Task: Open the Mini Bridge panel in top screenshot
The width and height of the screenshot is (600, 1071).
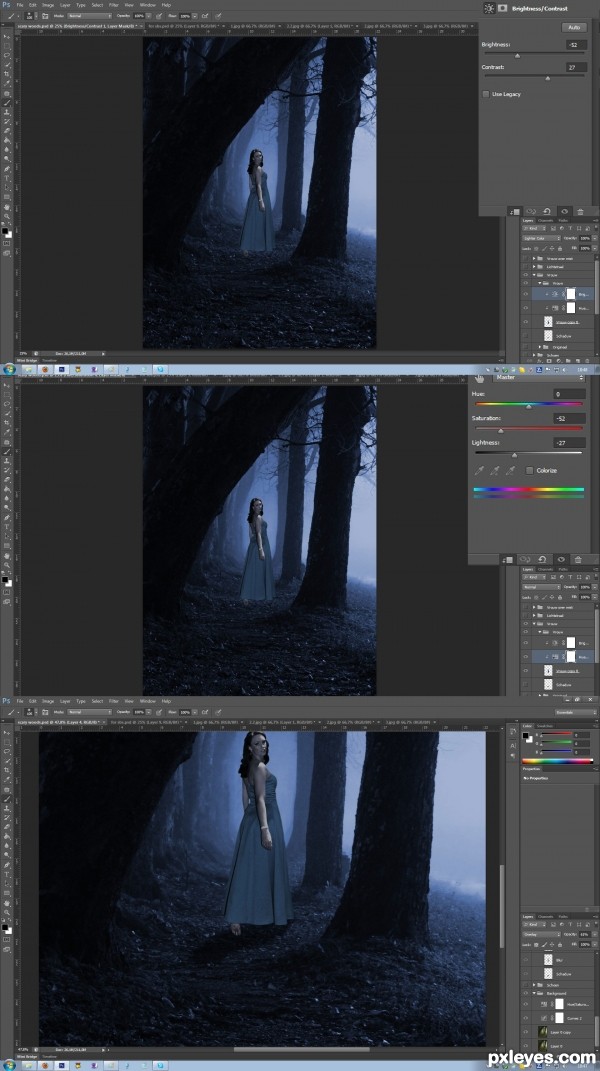Action: point(29,360)
